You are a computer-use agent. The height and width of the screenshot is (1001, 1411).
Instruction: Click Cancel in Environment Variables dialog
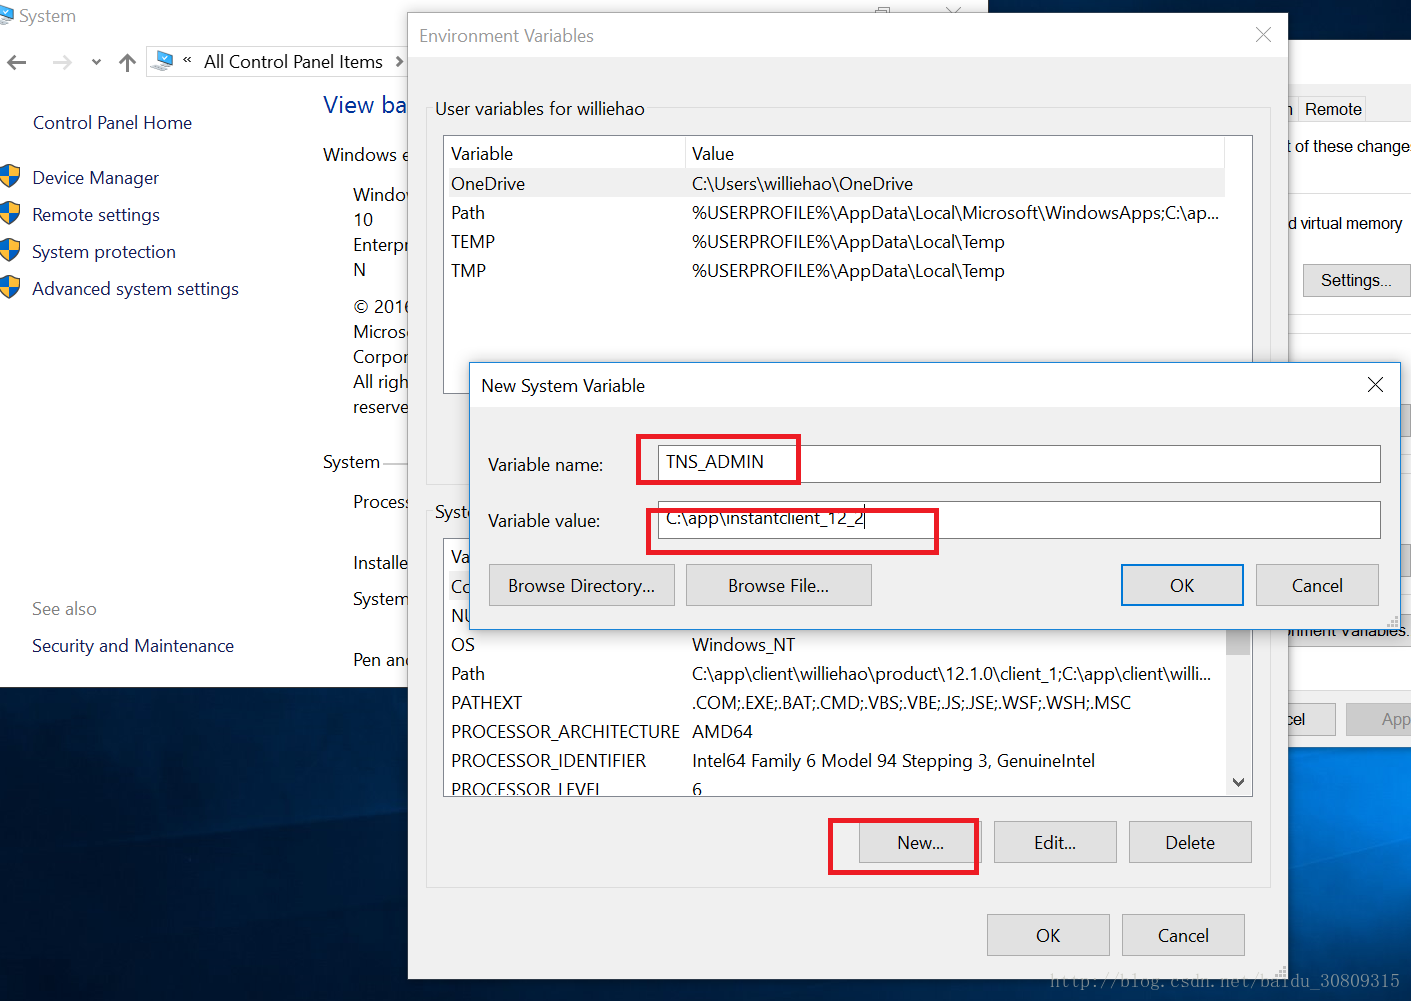pos(1183,935)
